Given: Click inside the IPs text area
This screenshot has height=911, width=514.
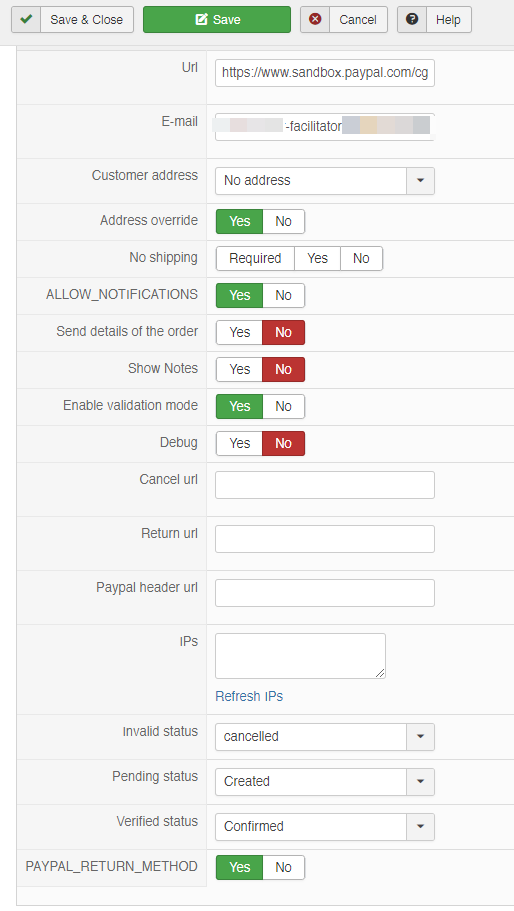Looking at the screenshot, I should point(300,656).
